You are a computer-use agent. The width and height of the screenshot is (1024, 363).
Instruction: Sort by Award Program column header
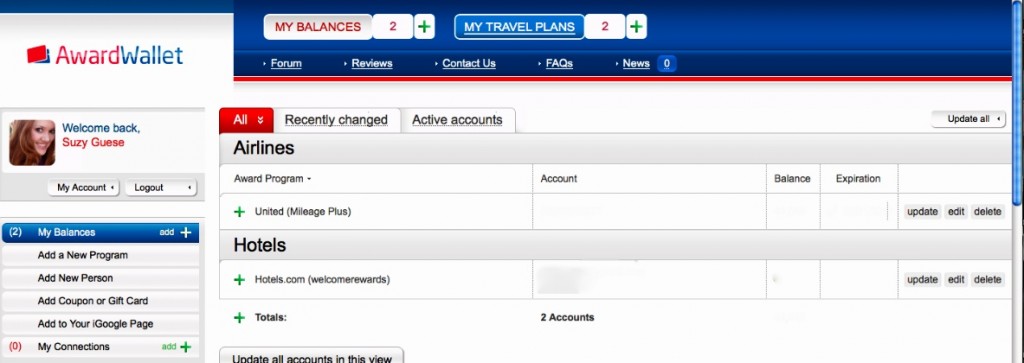click(x=272, y=178)
